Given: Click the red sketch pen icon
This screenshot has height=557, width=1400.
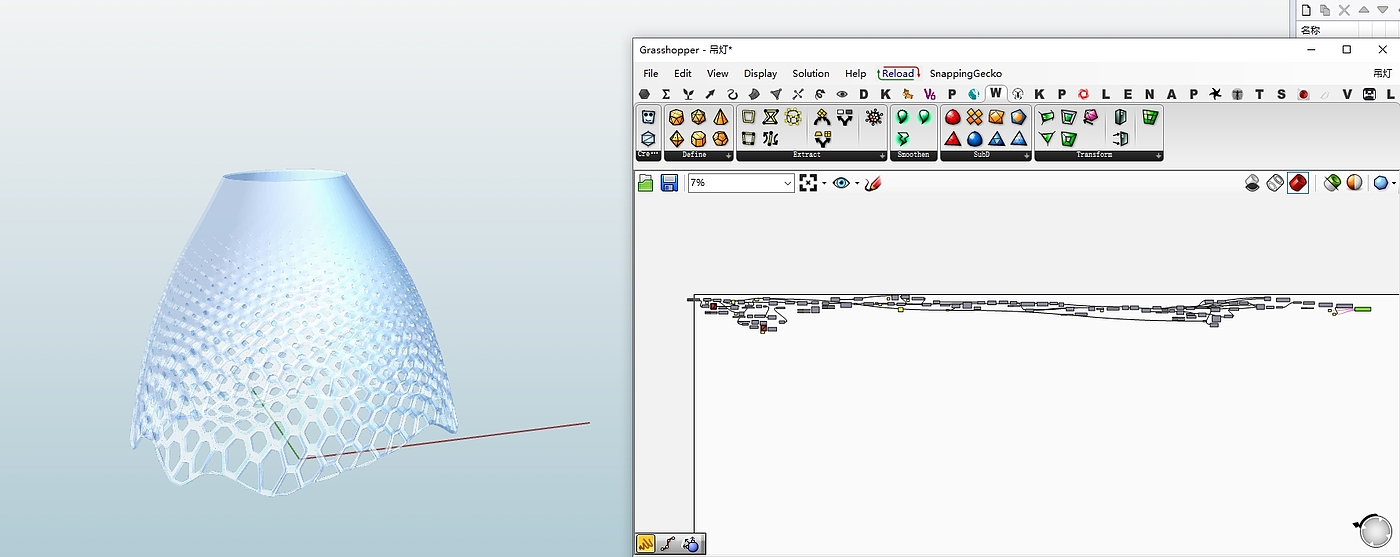Looking at the screenshot, I should click(873, 183).
